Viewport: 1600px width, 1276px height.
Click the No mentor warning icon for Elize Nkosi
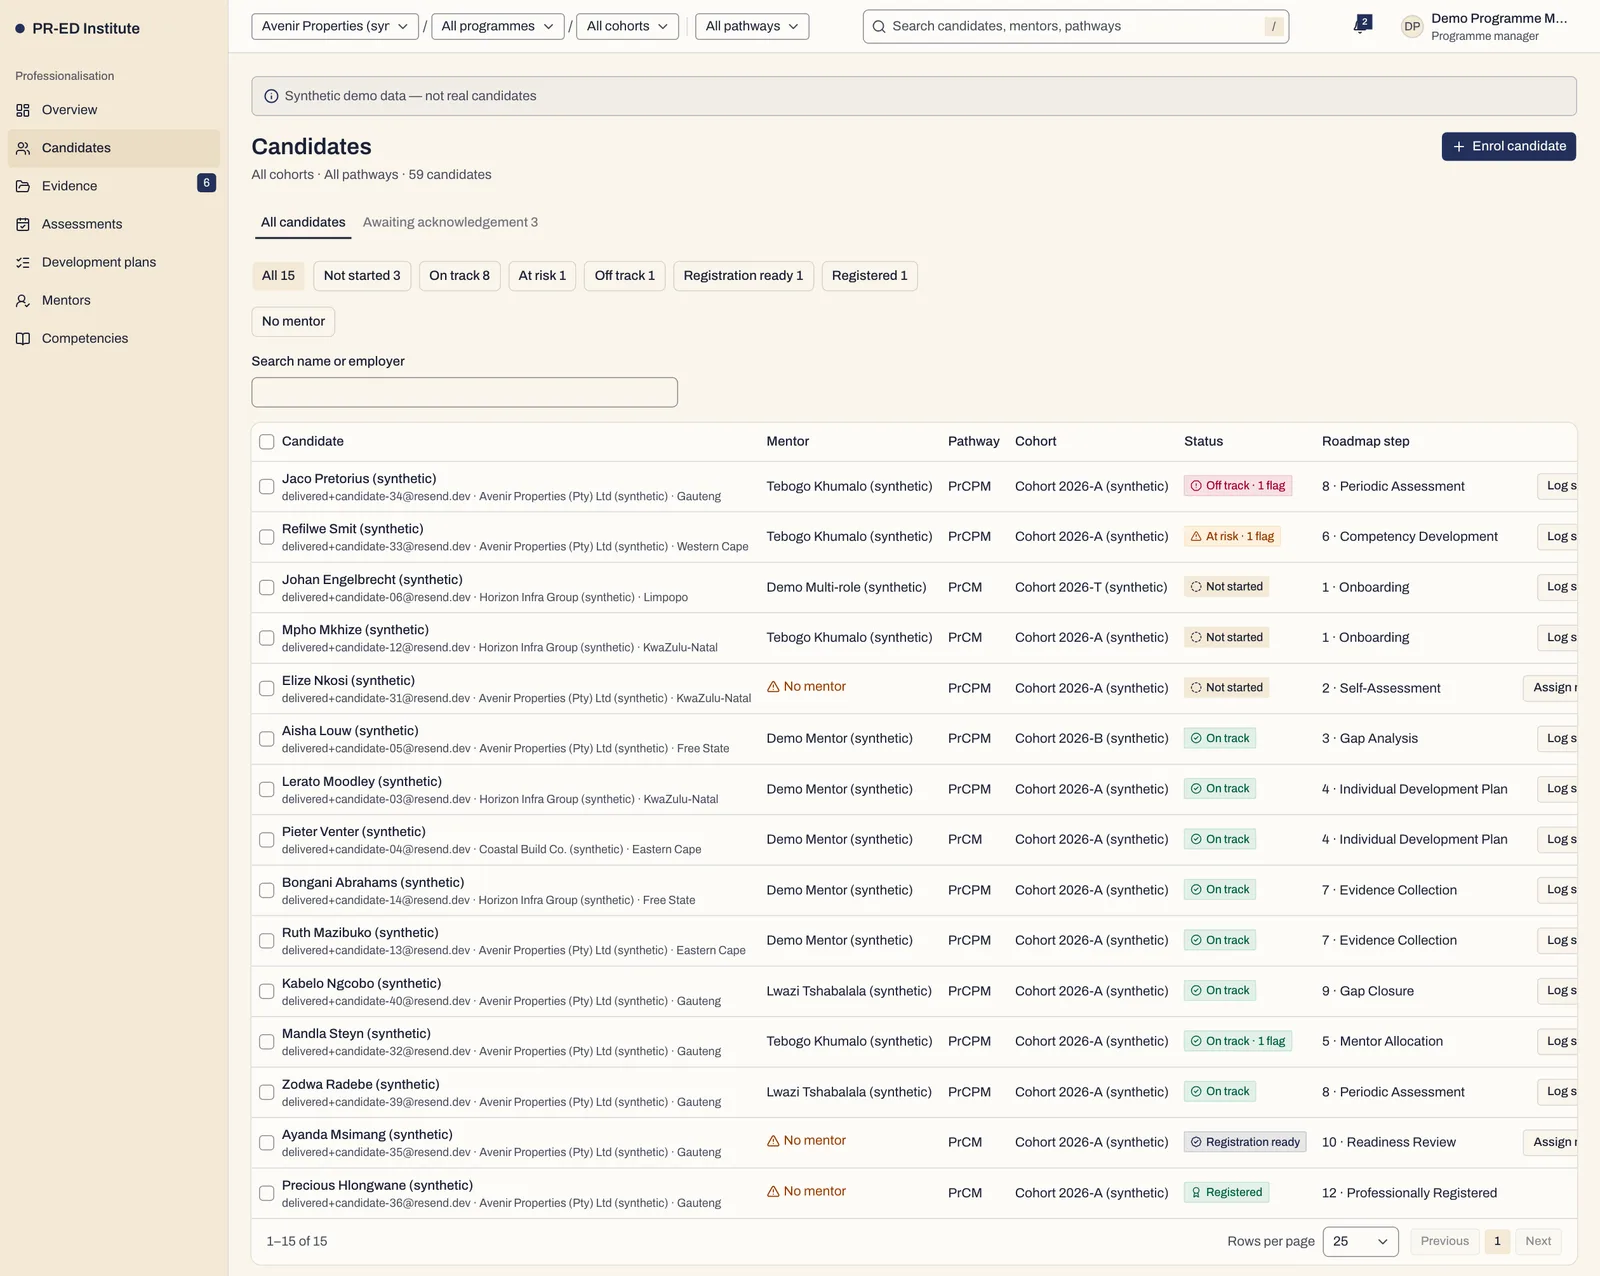[x=773, y=687]
